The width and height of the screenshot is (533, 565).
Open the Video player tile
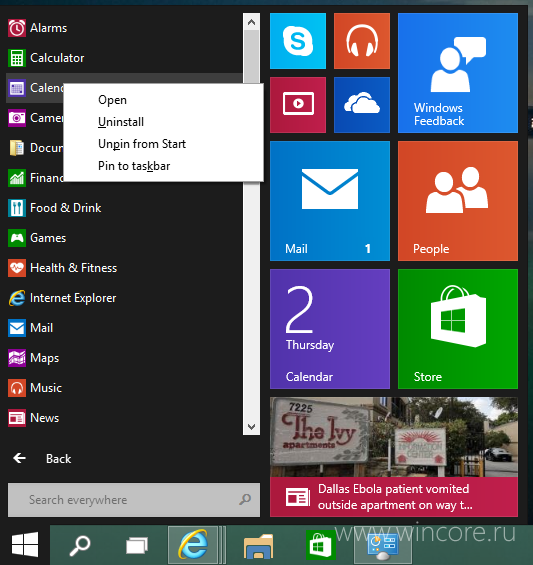coord(298,105)
